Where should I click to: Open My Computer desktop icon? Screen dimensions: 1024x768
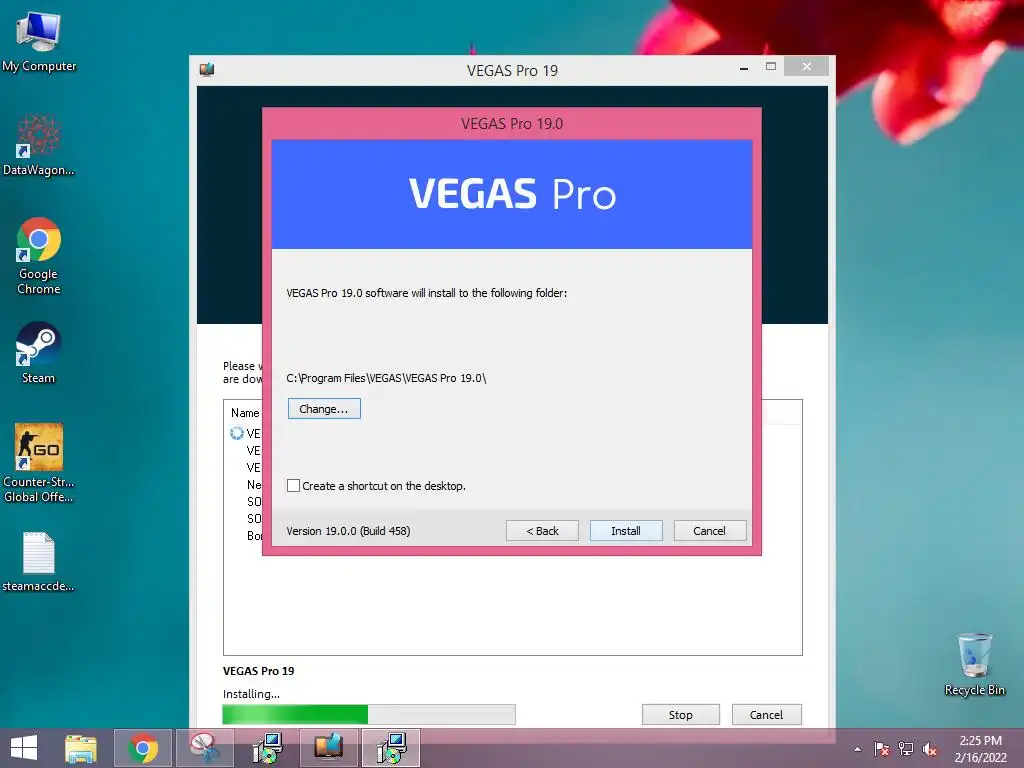click(39, 41)
